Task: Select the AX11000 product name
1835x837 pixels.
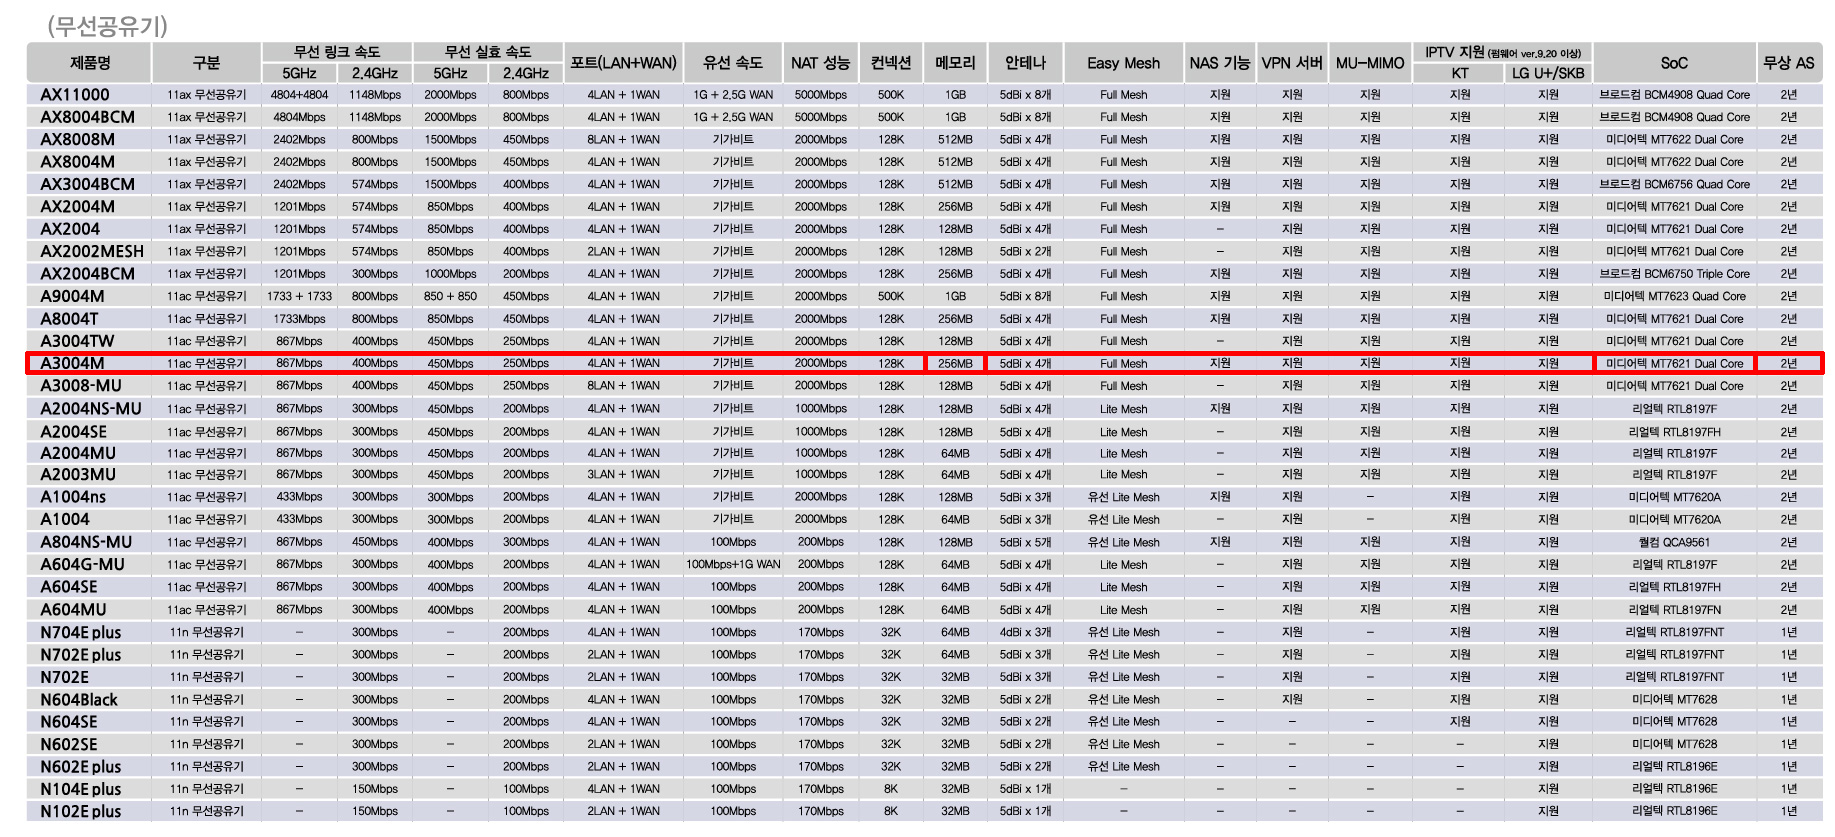Action: (x=75, y=95)
